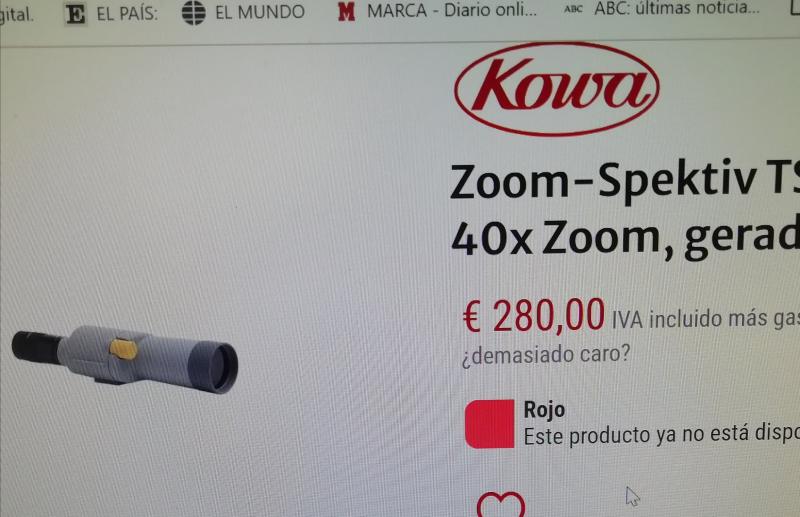Click the bookmark folder icon at far right

[x=795, y=7]
